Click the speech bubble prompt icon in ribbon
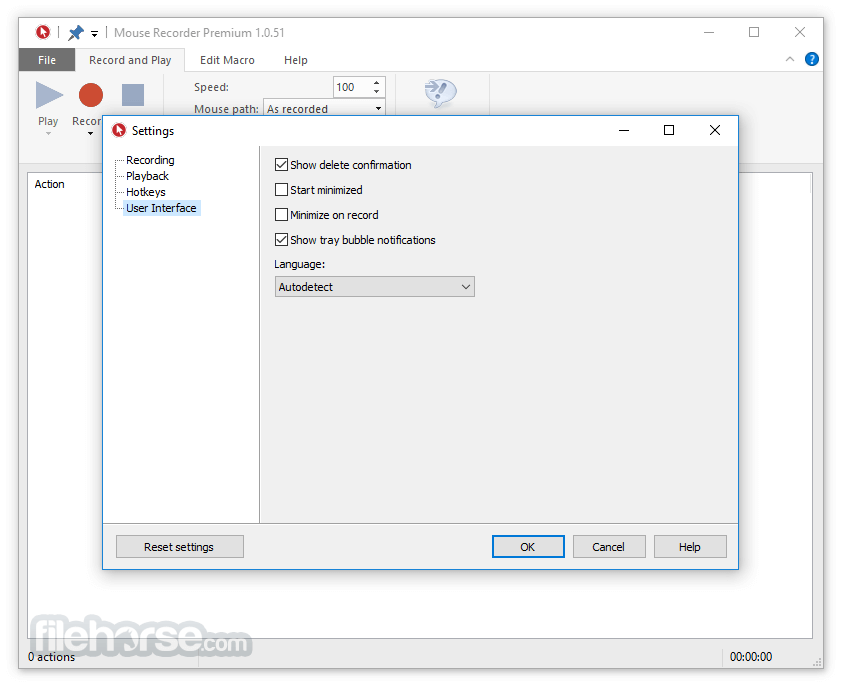Screen dimensions: 841x687 [440, 93]
